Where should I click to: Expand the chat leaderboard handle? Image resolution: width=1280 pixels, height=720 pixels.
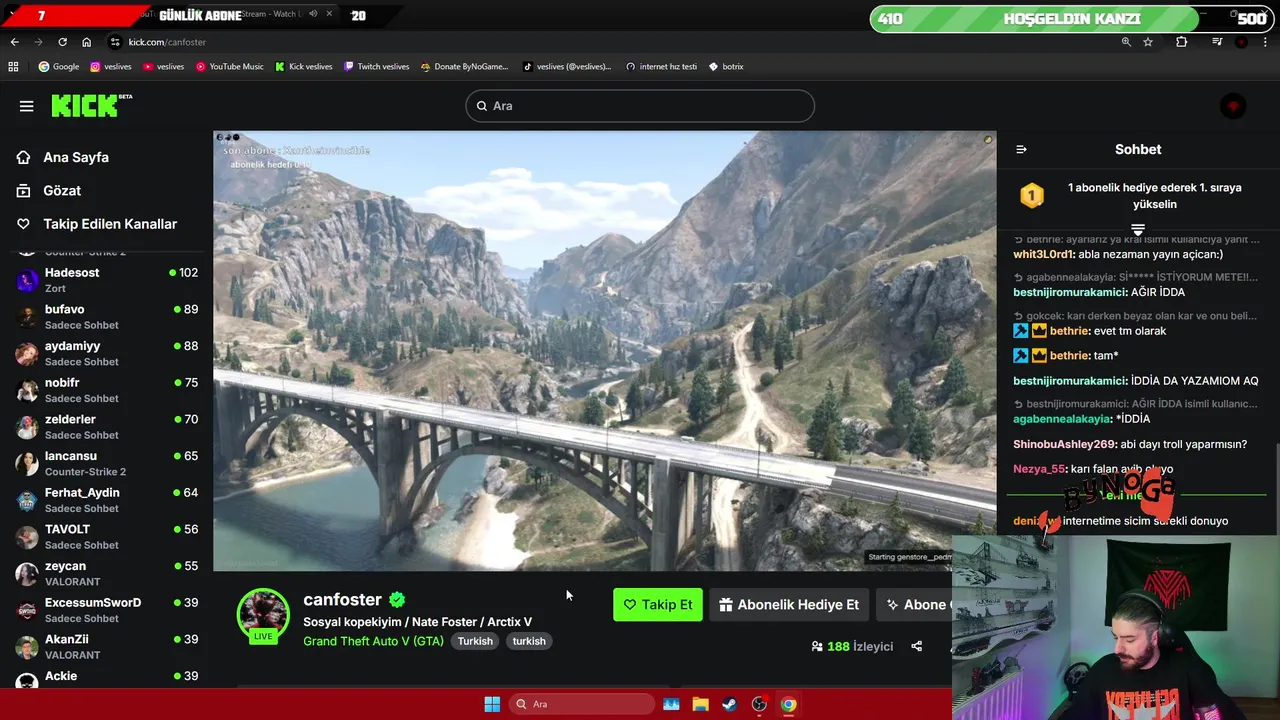(x=1138, y=230)
